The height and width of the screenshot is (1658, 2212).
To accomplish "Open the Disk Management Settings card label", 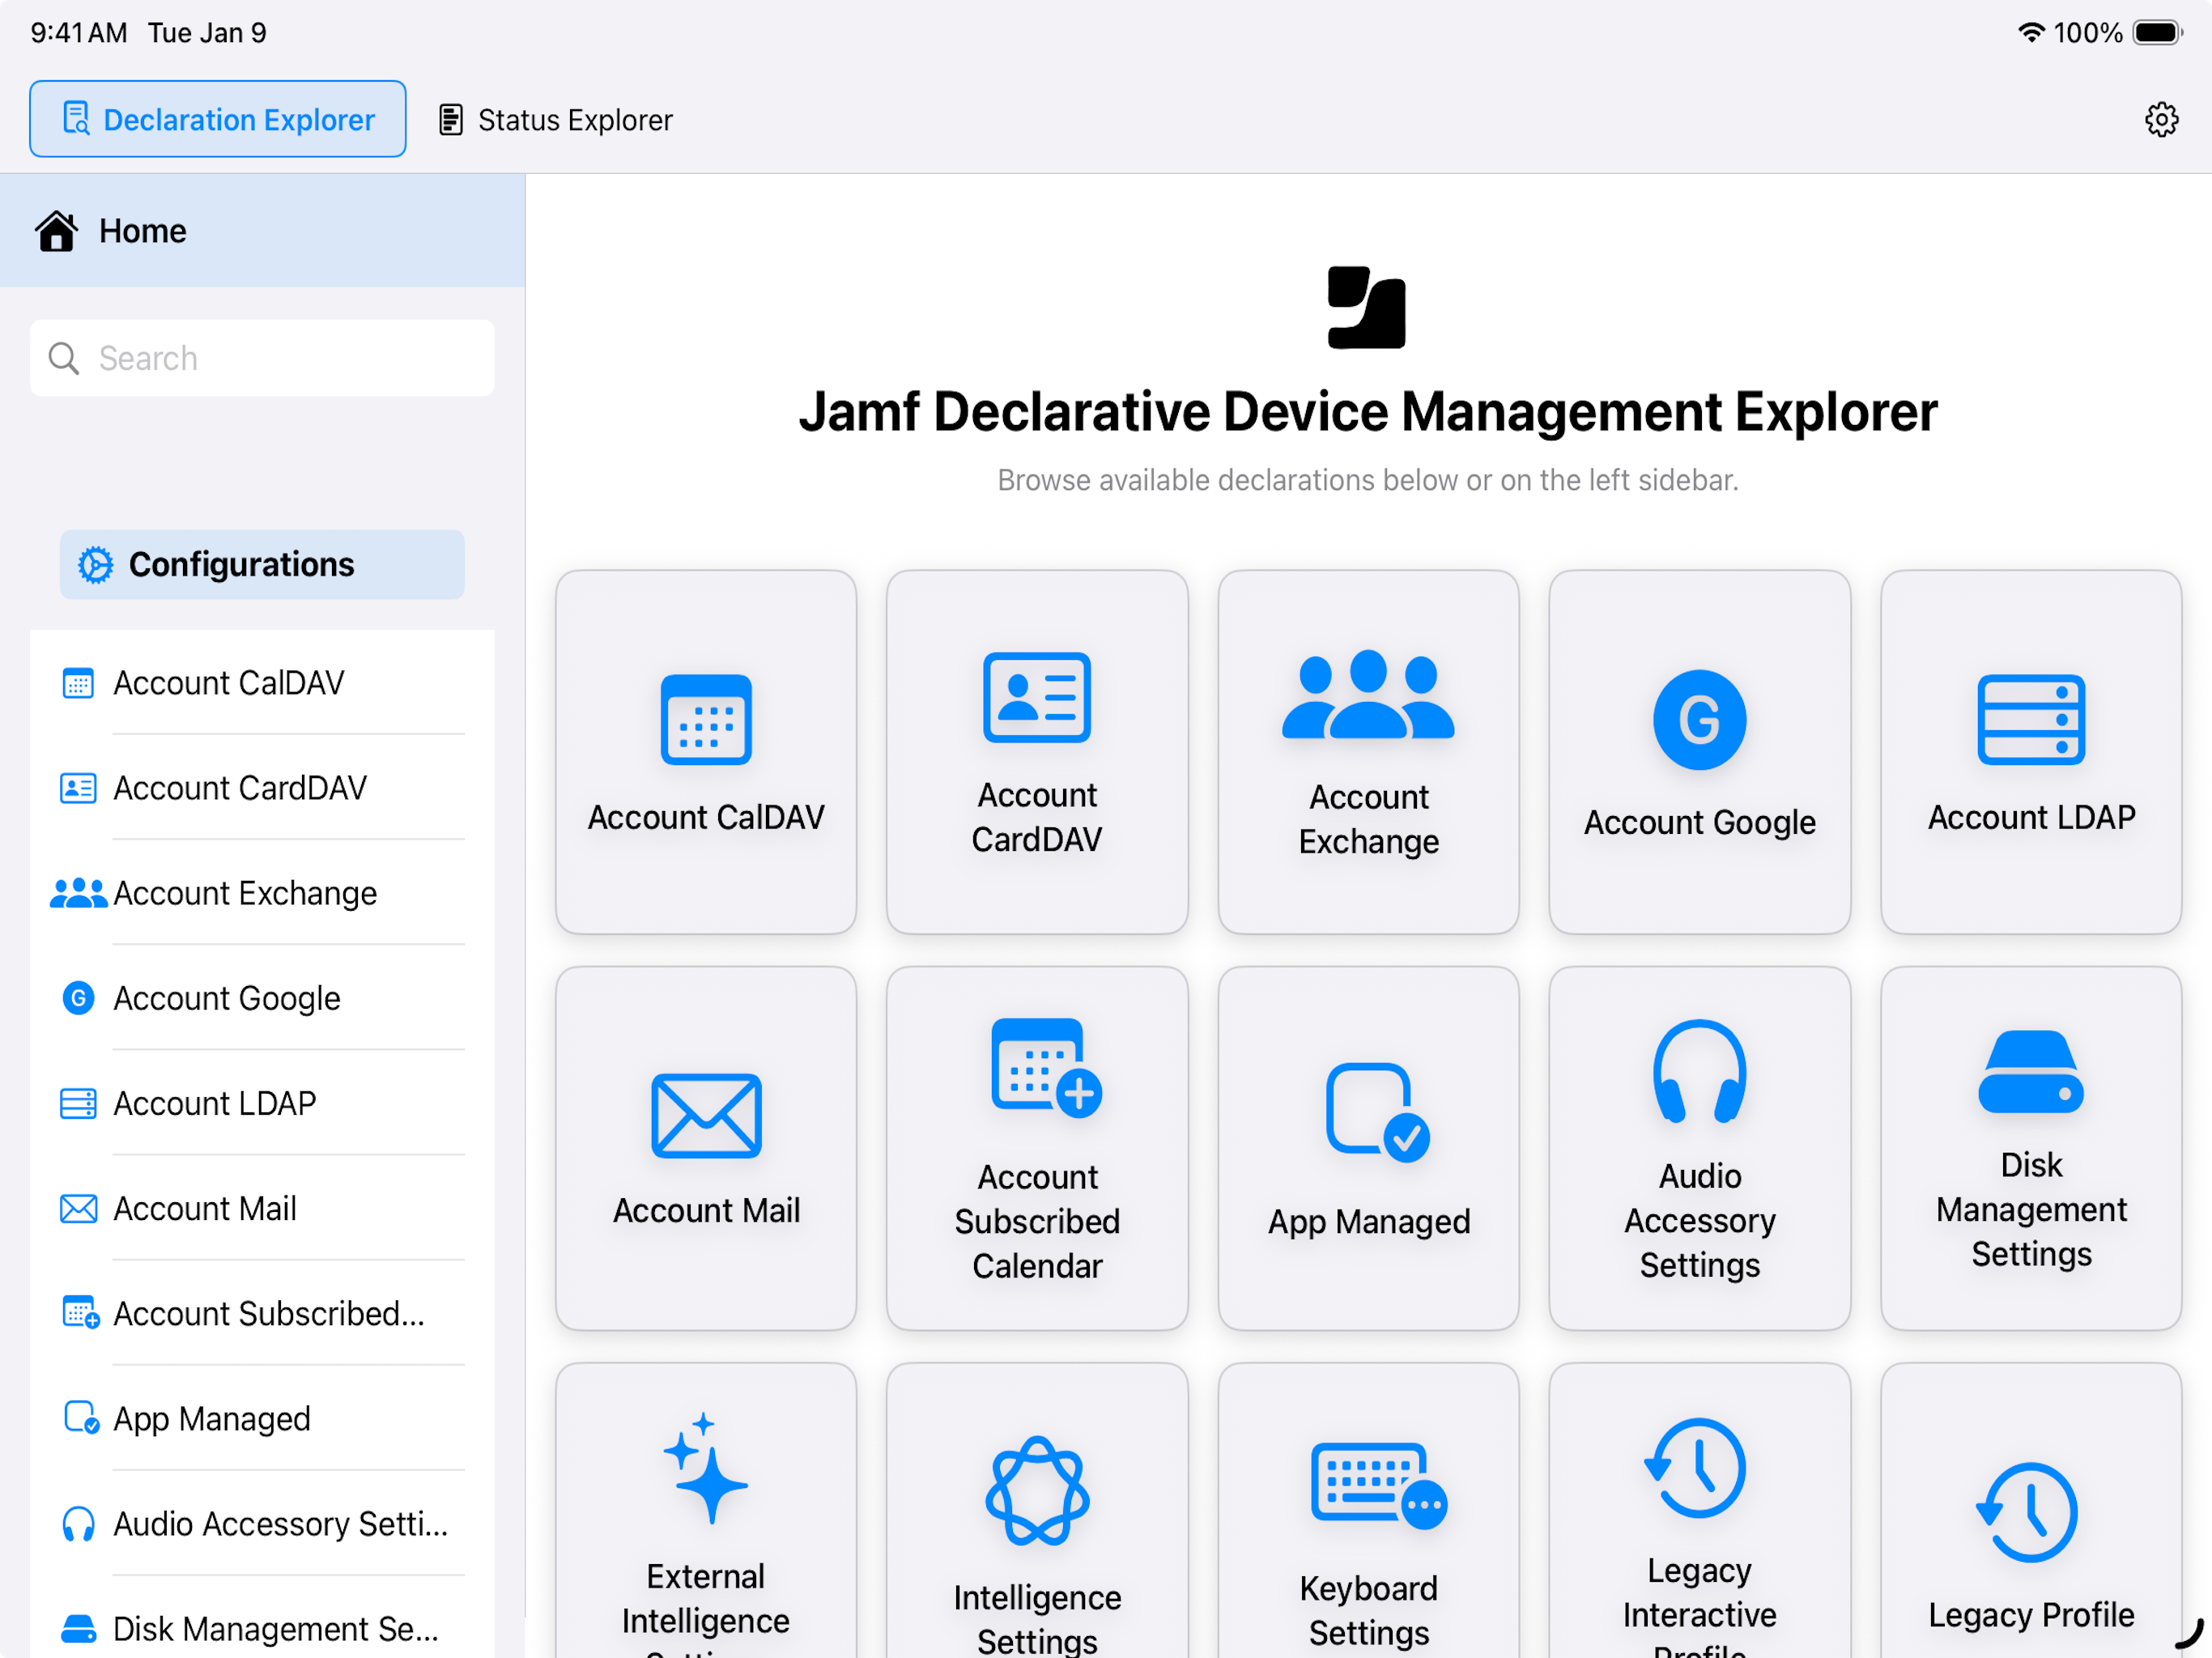I will (x=2031, y=1209).
